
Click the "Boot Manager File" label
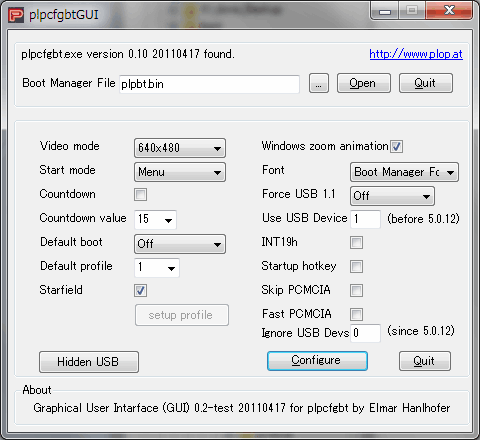(x=69, y=83)
